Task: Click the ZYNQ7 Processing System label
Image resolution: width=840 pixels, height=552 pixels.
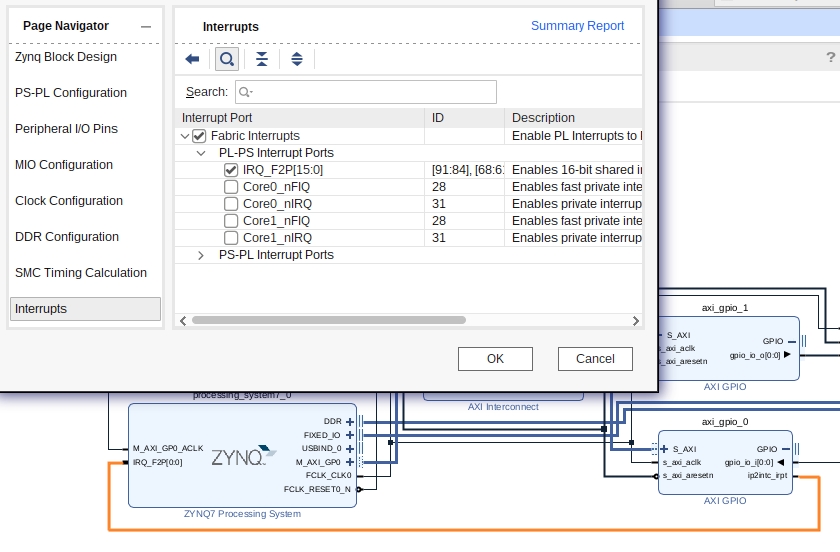Action: coord(242,513)
